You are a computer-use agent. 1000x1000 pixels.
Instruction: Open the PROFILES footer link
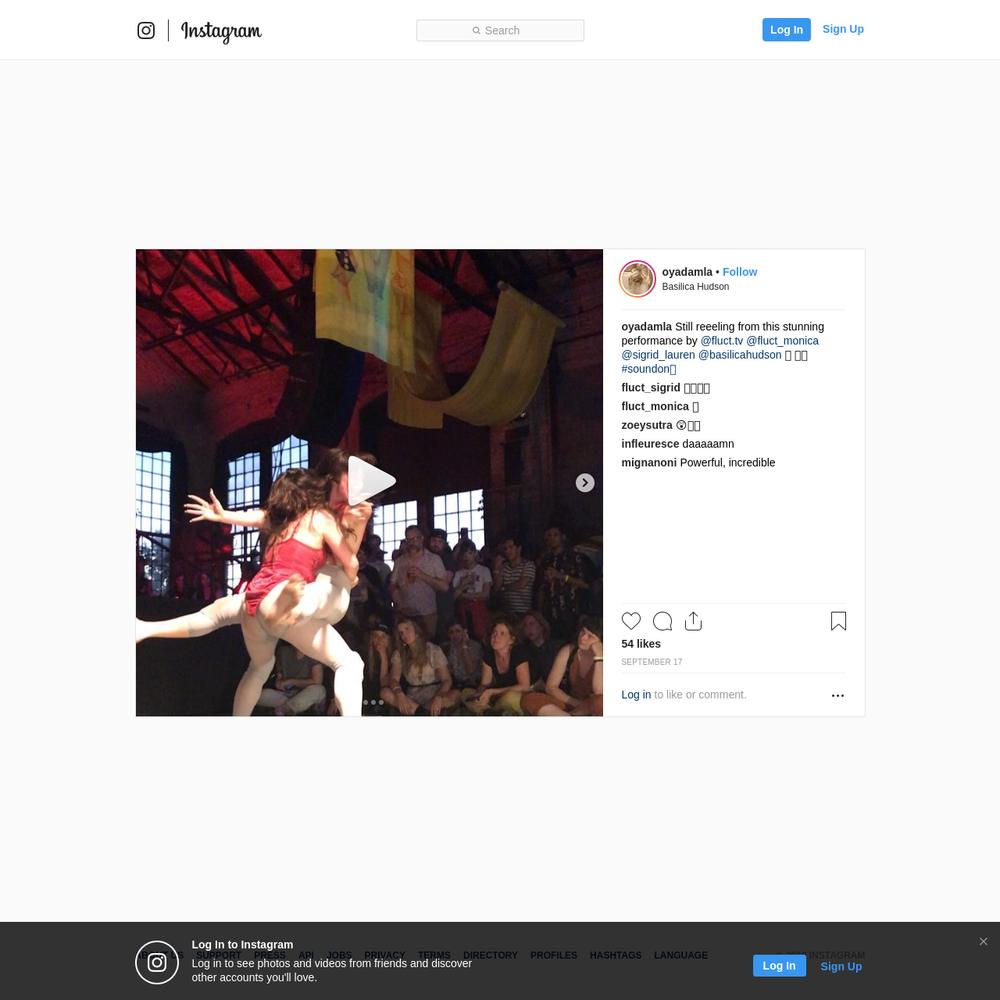tap(554, 955)
